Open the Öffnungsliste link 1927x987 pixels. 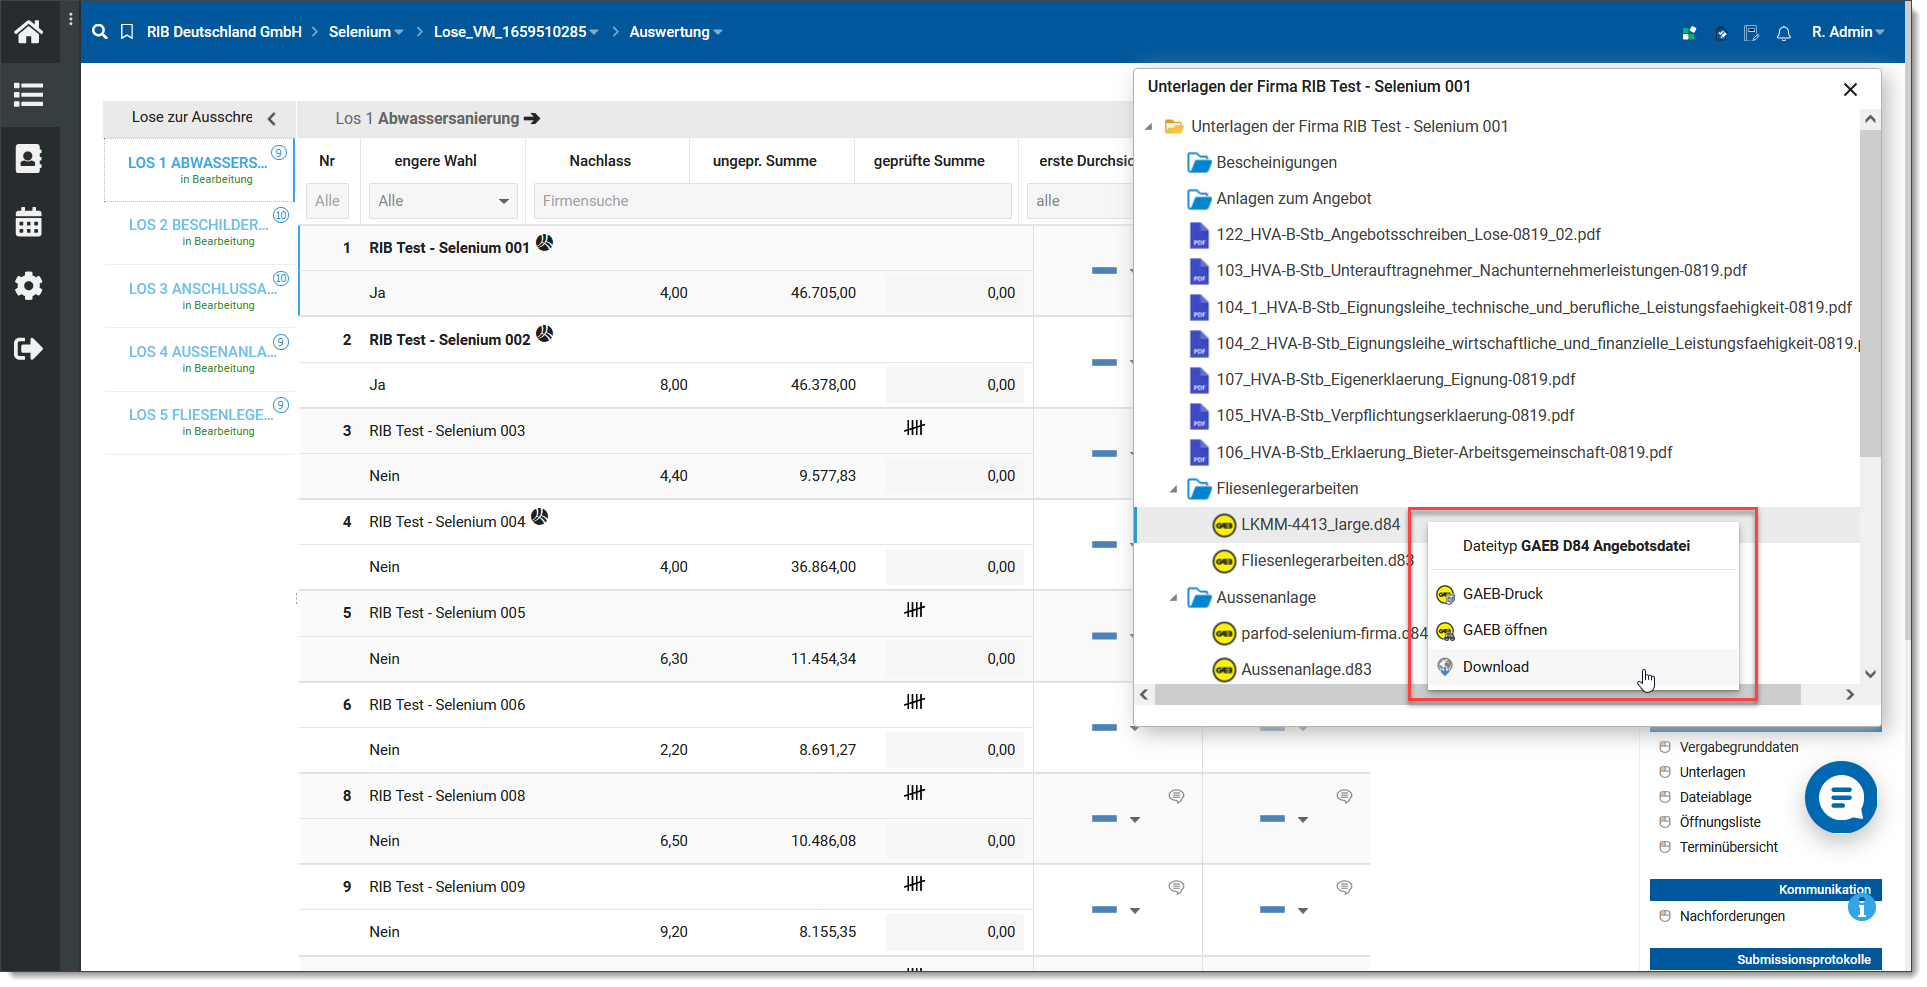1720,822
